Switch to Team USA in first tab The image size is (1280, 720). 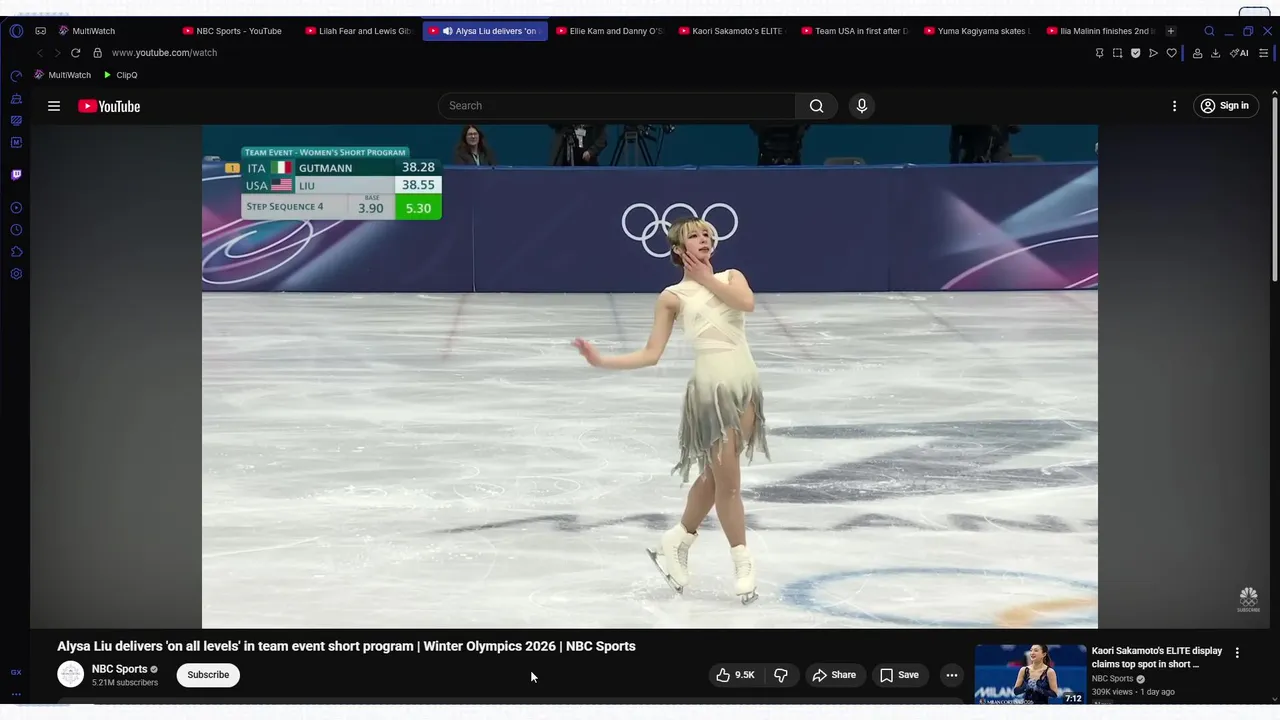pyautogui.click(x=855, y=31)
